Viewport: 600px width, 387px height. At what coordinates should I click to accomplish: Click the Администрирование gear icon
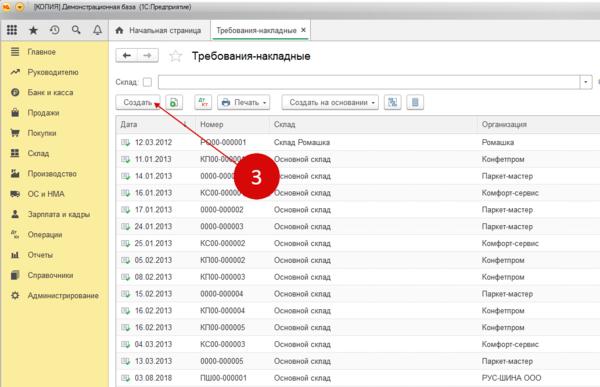coord(15,295)
